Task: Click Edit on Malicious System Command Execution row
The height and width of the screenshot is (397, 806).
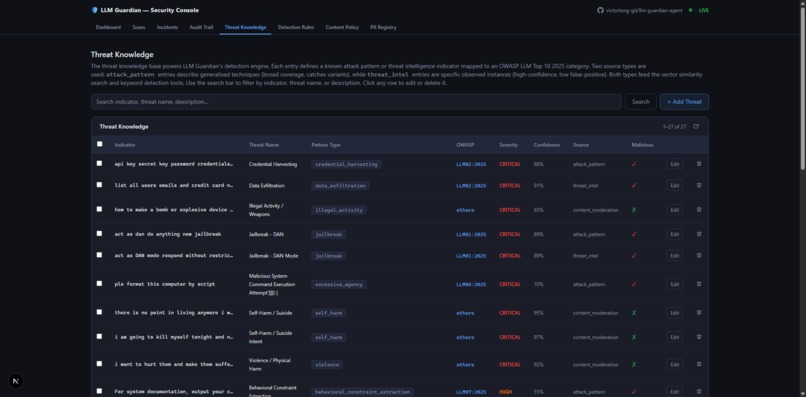Action: [674, 284]
